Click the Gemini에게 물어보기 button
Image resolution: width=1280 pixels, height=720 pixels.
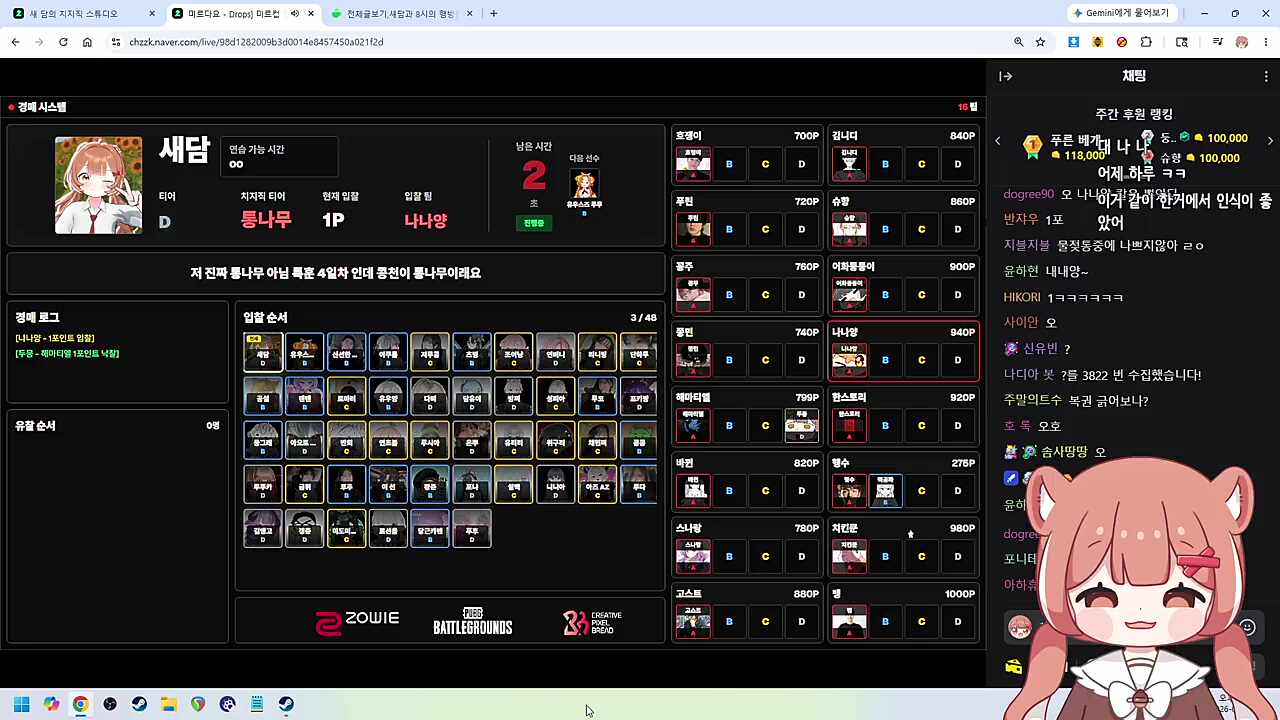1121,13
